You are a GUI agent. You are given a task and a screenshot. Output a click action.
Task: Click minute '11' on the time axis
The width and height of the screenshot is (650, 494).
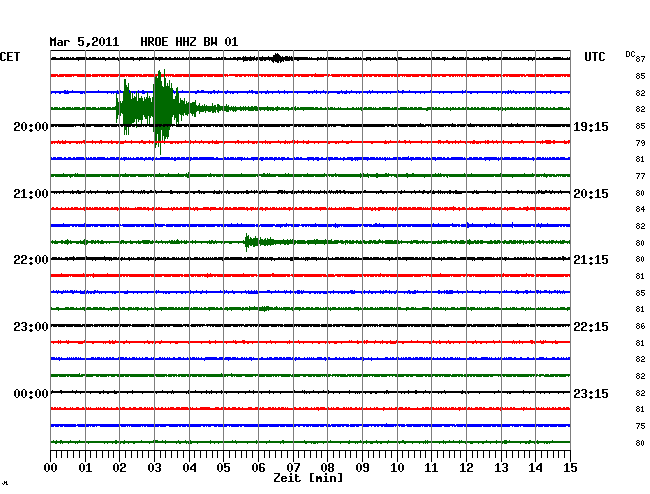coord(432,468)
